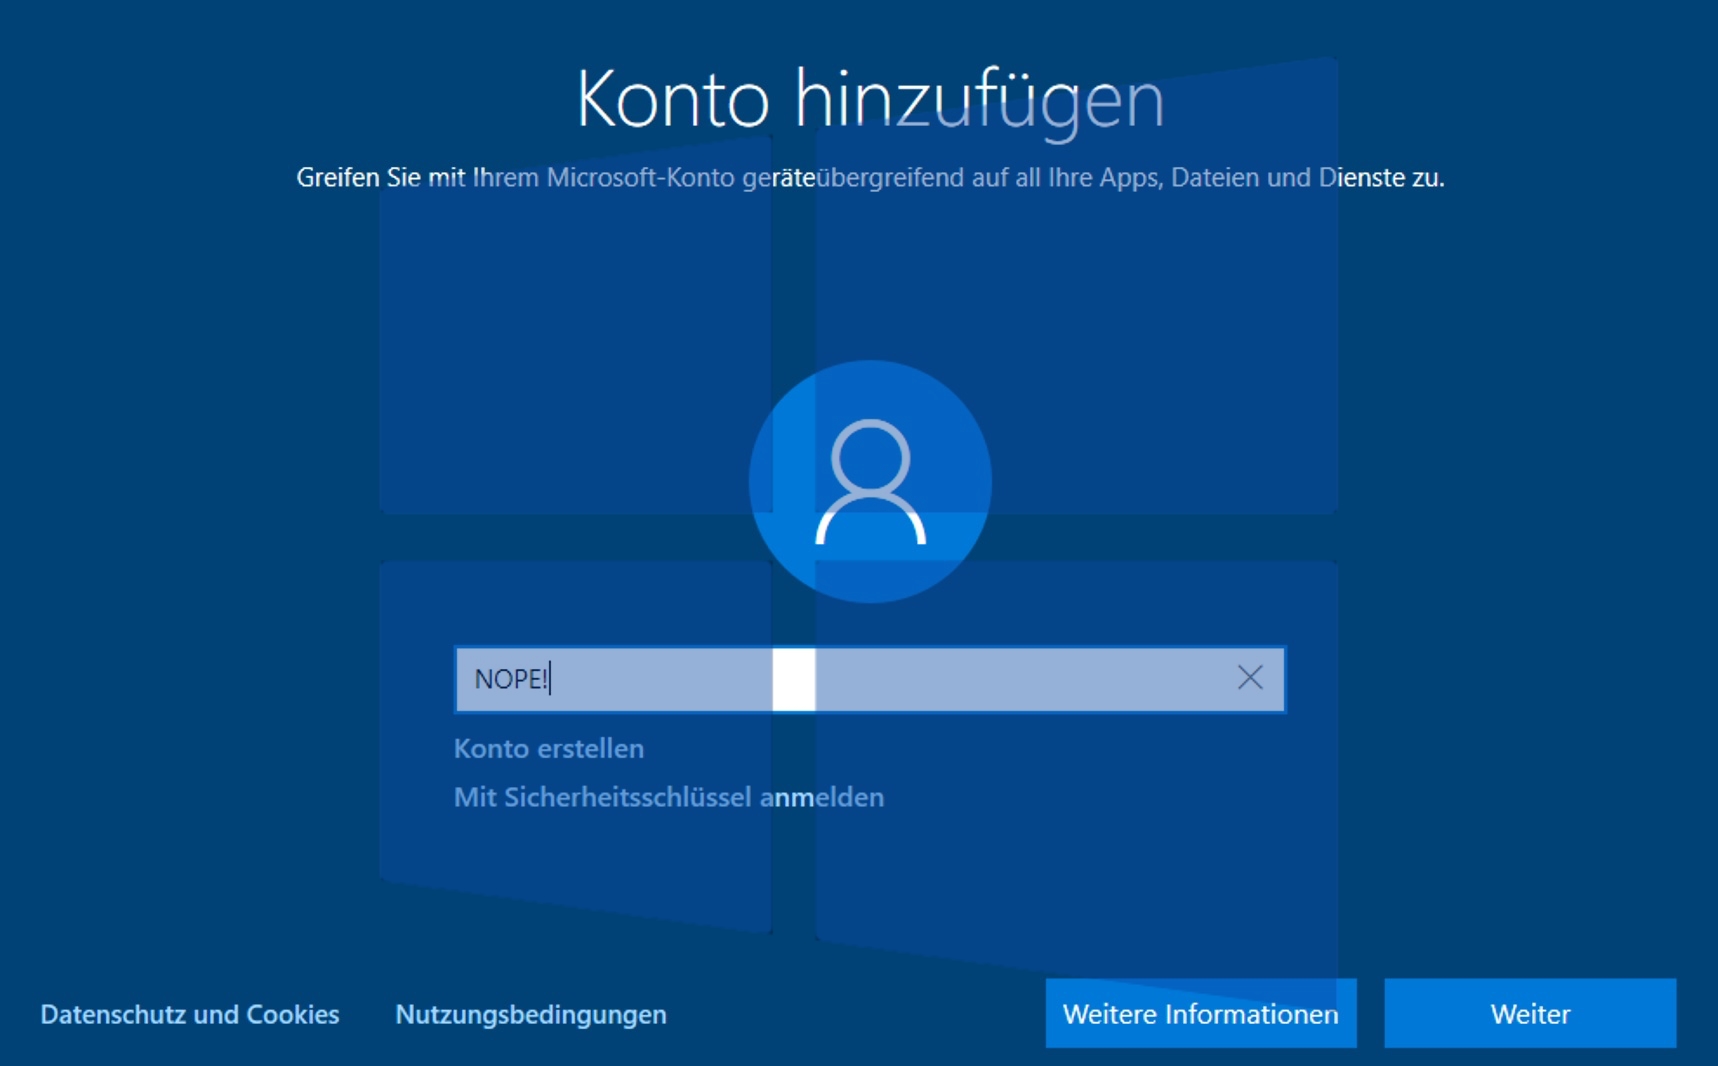Select the text 'NOPE!' in the input box
Image resolution: width=1718 pixels, height=1066 pixels.
pyautogui.click(x=508, y=679)
